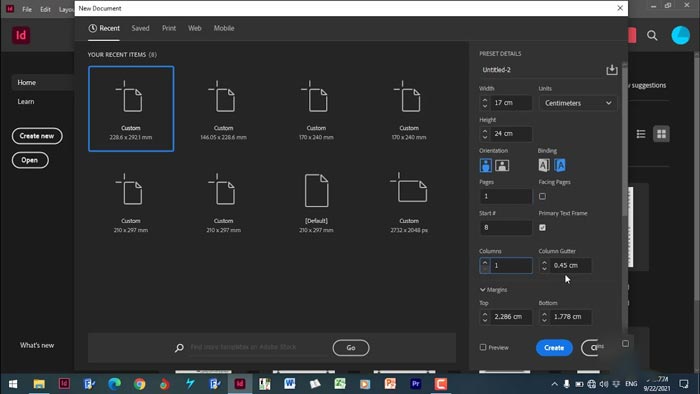
Task: Open File Explorer from the taskbar
Action: 39,384
